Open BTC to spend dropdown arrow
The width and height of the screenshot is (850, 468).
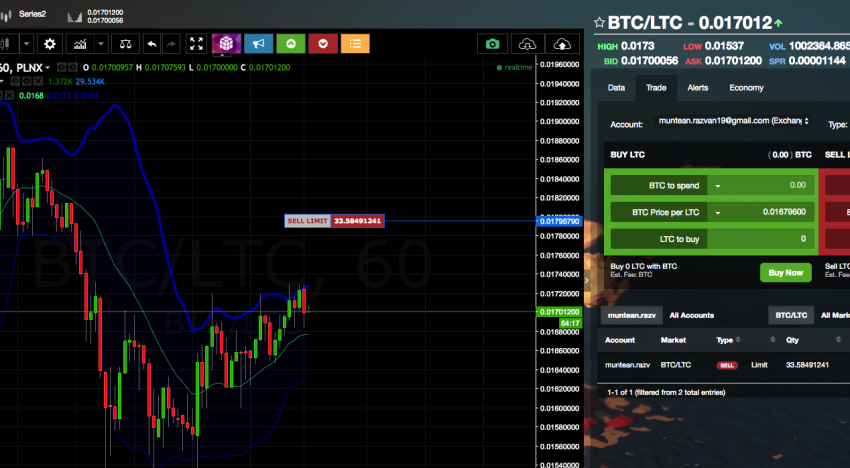click(718, 185)
